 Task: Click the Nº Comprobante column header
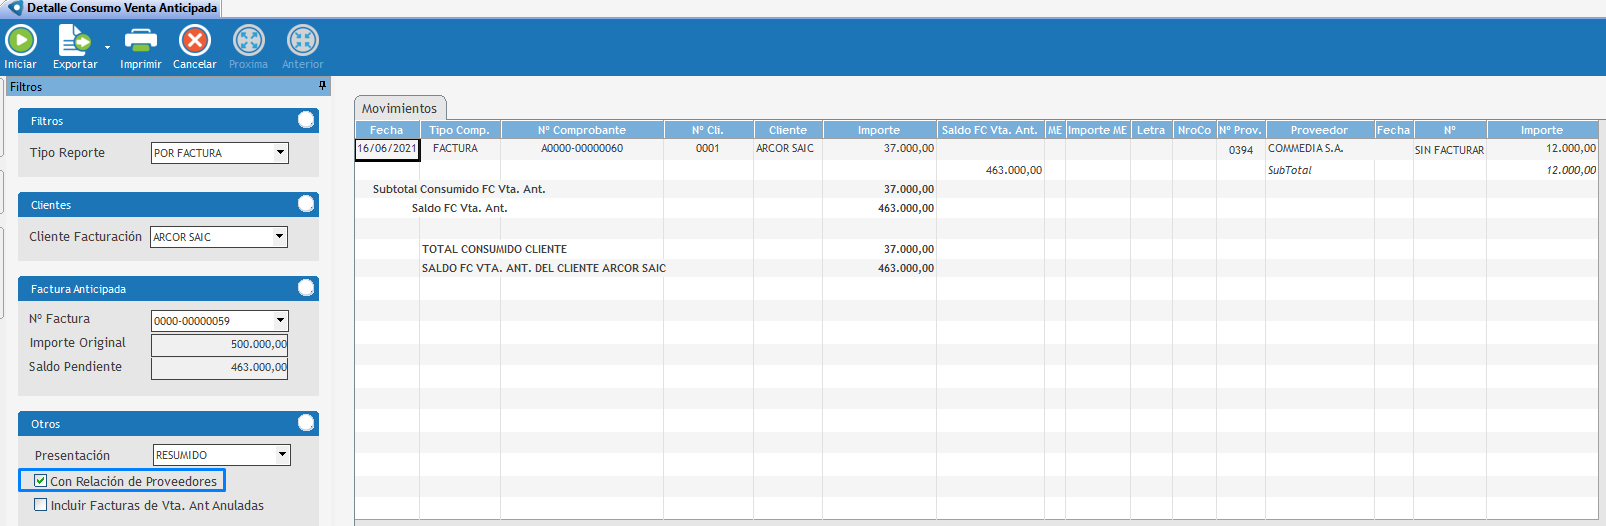click(x=581, y=130)
